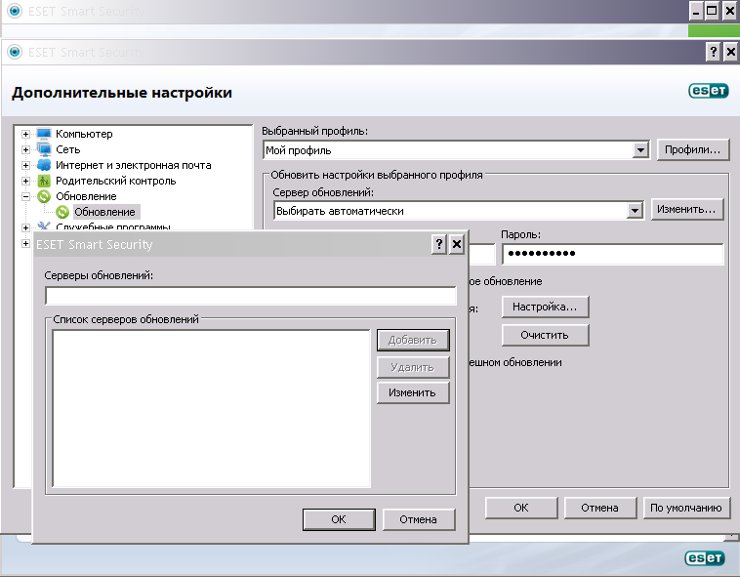Click the Очистить button
The width and height of the screenshot is (740, 577).
pyautogui.click(x=545, y=335)
